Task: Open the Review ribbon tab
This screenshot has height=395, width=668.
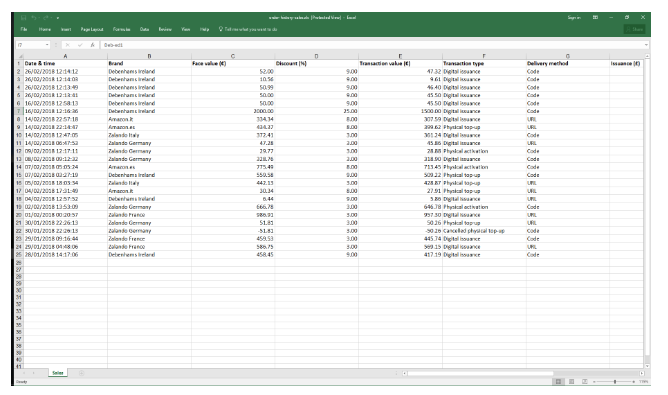Action: [165, 29]
